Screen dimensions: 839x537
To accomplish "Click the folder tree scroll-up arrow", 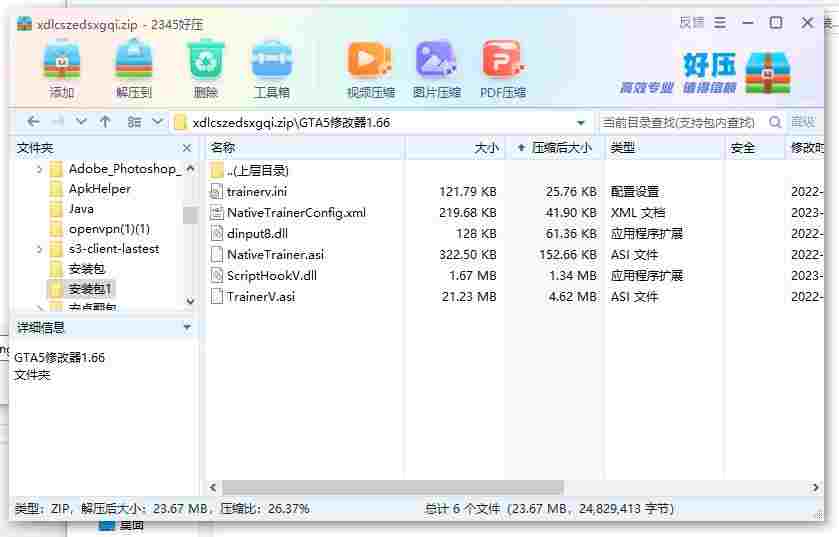I will coord(190,168).
